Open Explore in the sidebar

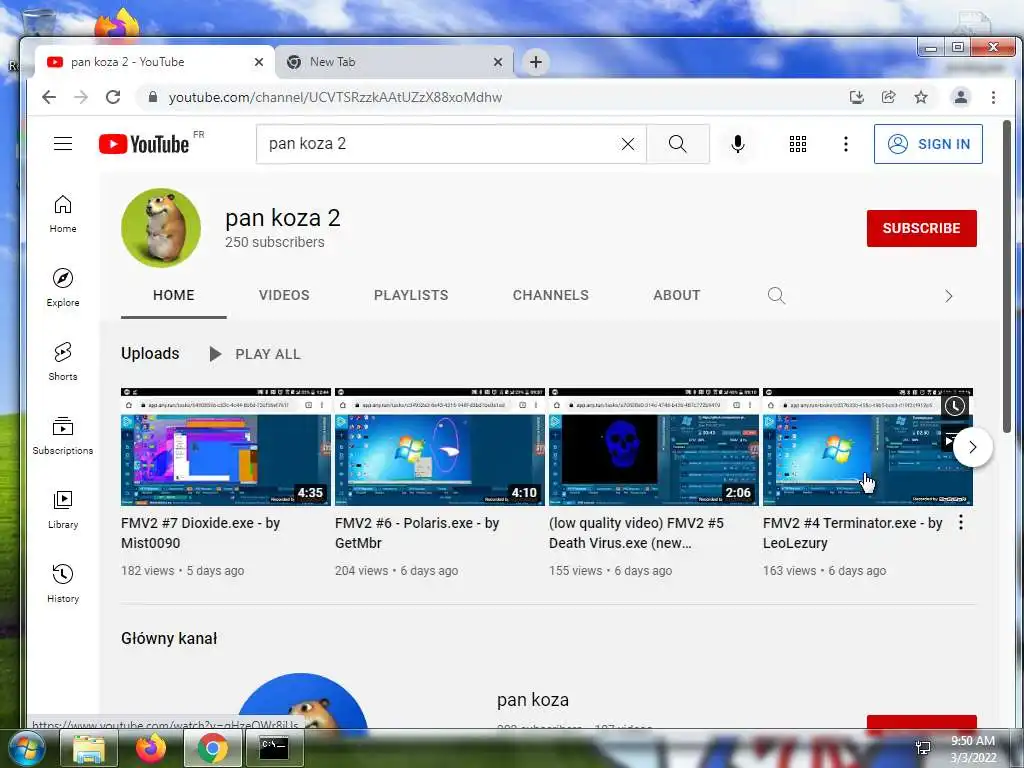[x=63, y=288]
